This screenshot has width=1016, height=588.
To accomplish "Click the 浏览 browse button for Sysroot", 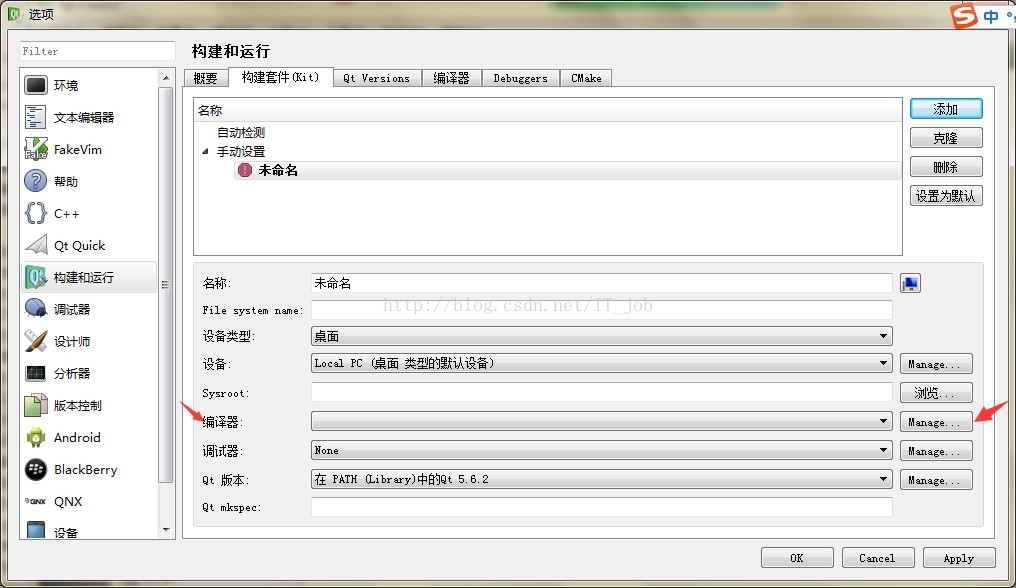I will [x=936, y=393].
